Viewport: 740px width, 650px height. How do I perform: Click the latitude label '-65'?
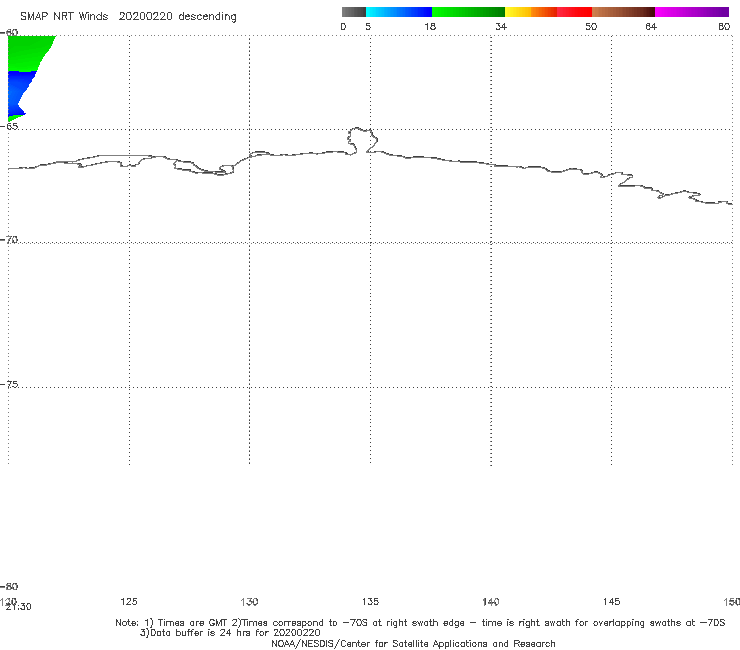point(9,127)
